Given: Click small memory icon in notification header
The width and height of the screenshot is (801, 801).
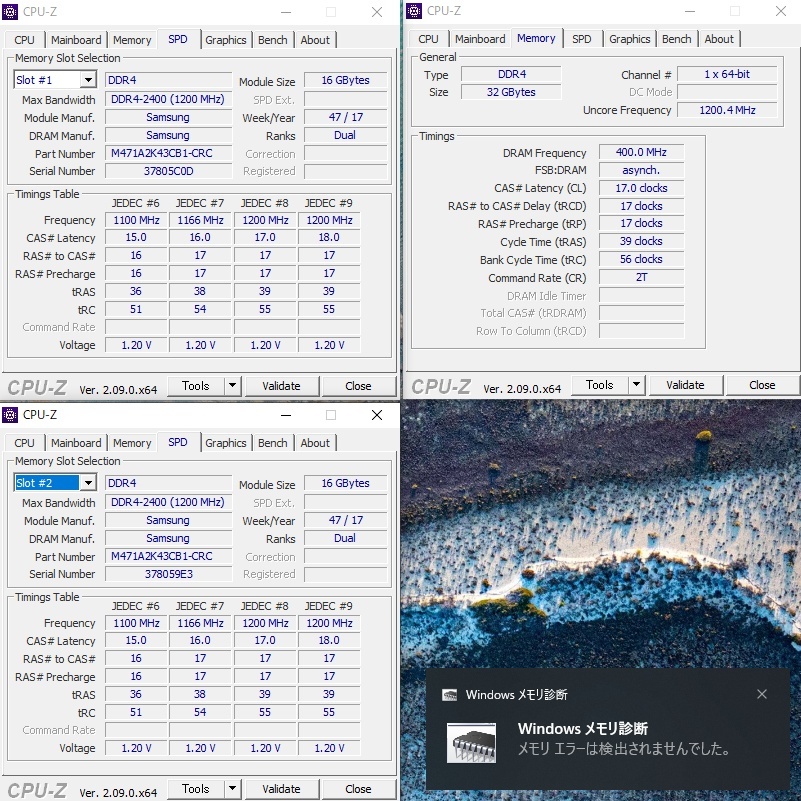Looking at the screenshot, I should (450, 695).
